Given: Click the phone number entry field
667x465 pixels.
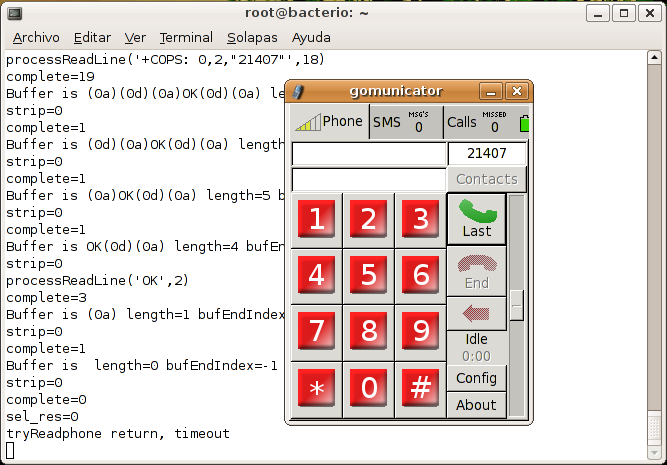Looking at the screenshot, I should 369,154.
